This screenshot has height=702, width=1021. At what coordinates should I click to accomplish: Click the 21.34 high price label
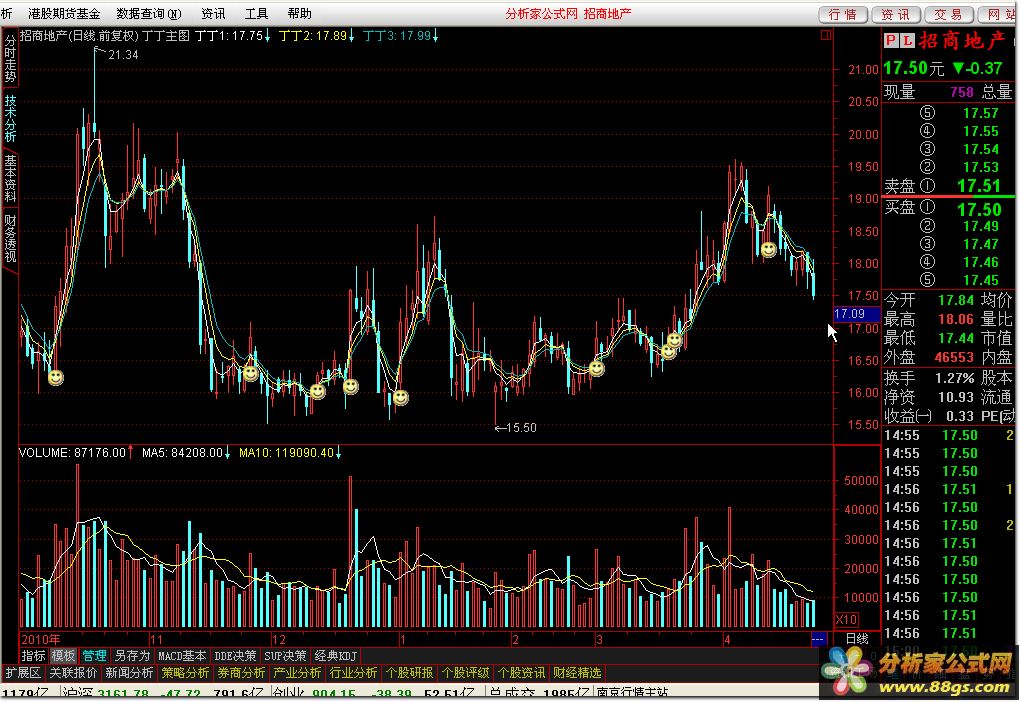(x=123, y=55)
